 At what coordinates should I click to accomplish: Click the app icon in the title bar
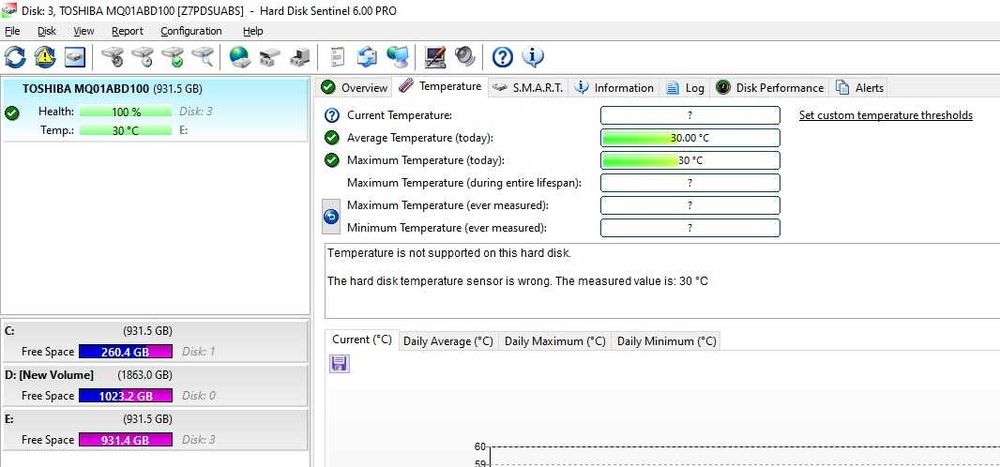(x=8, y=10)
